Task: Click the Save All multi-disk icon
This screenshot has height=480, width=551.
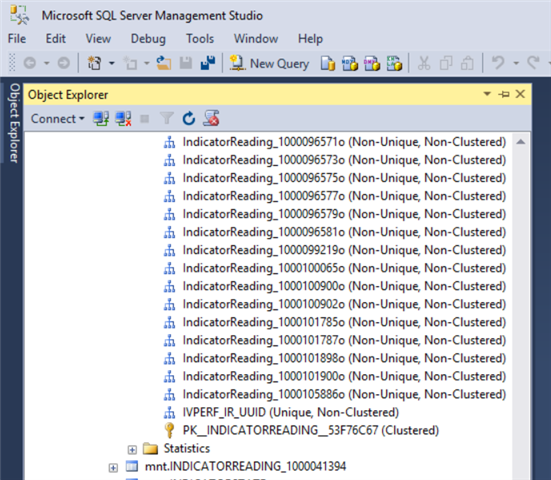Action: [x=208, y=63]
